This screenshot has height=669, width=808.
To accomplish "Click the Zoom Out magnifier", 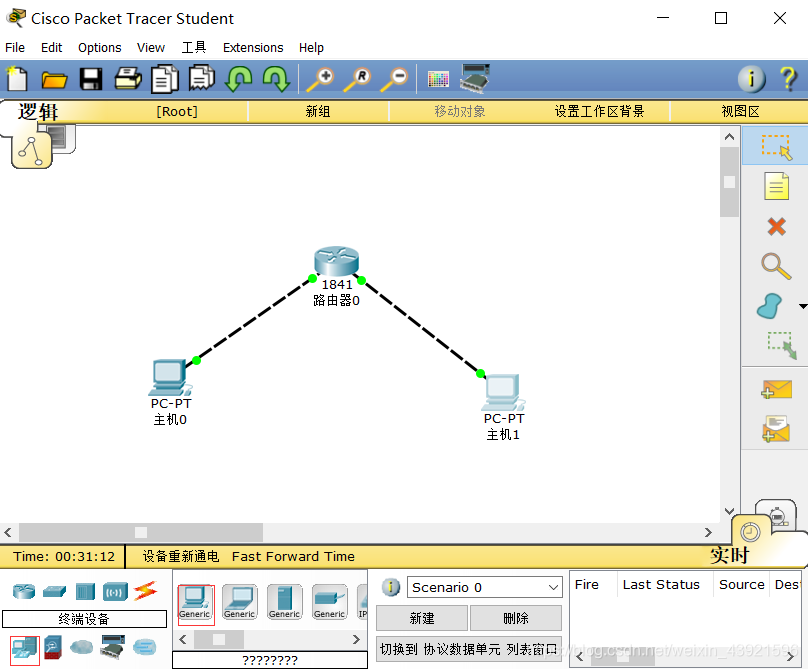I will pyautogui.click(x=394, y=79).
